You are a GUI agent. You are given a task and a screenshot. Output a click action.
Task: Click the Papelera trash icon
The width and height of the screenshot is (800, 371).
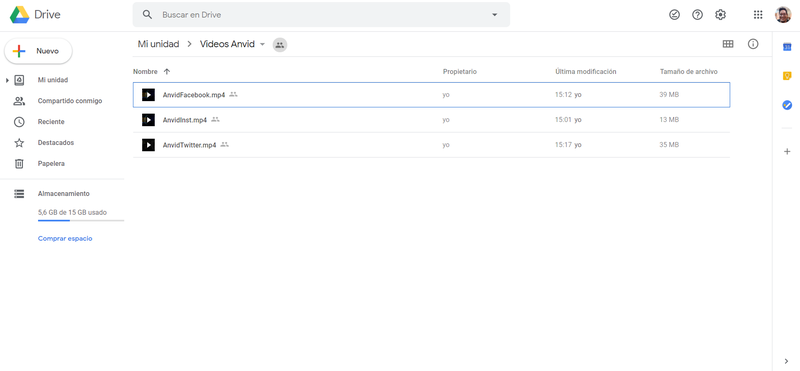(x=19, y=164)
